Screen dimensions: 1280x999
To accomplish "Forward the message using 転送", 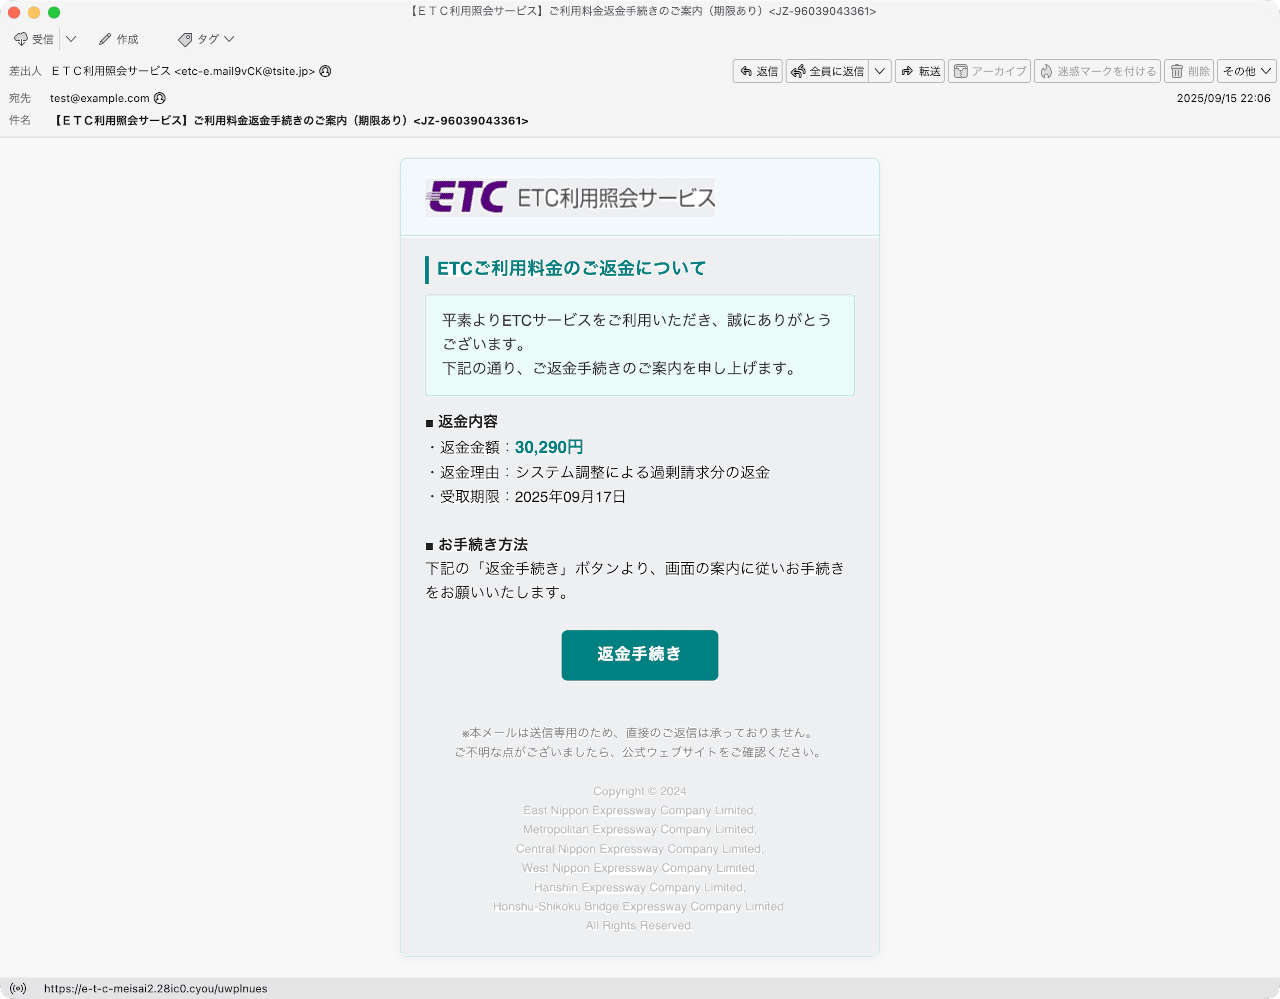I will coord(919,71).
